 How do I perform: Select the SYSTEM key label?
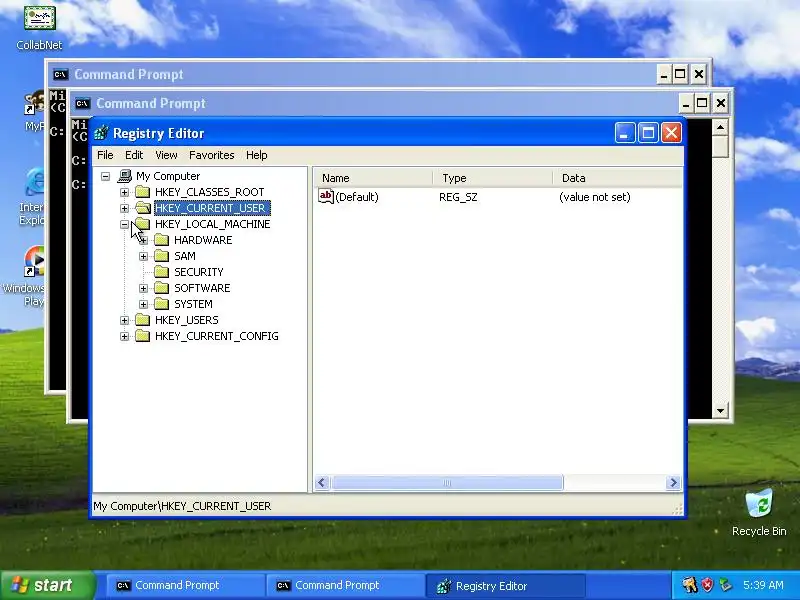(193, 304)
